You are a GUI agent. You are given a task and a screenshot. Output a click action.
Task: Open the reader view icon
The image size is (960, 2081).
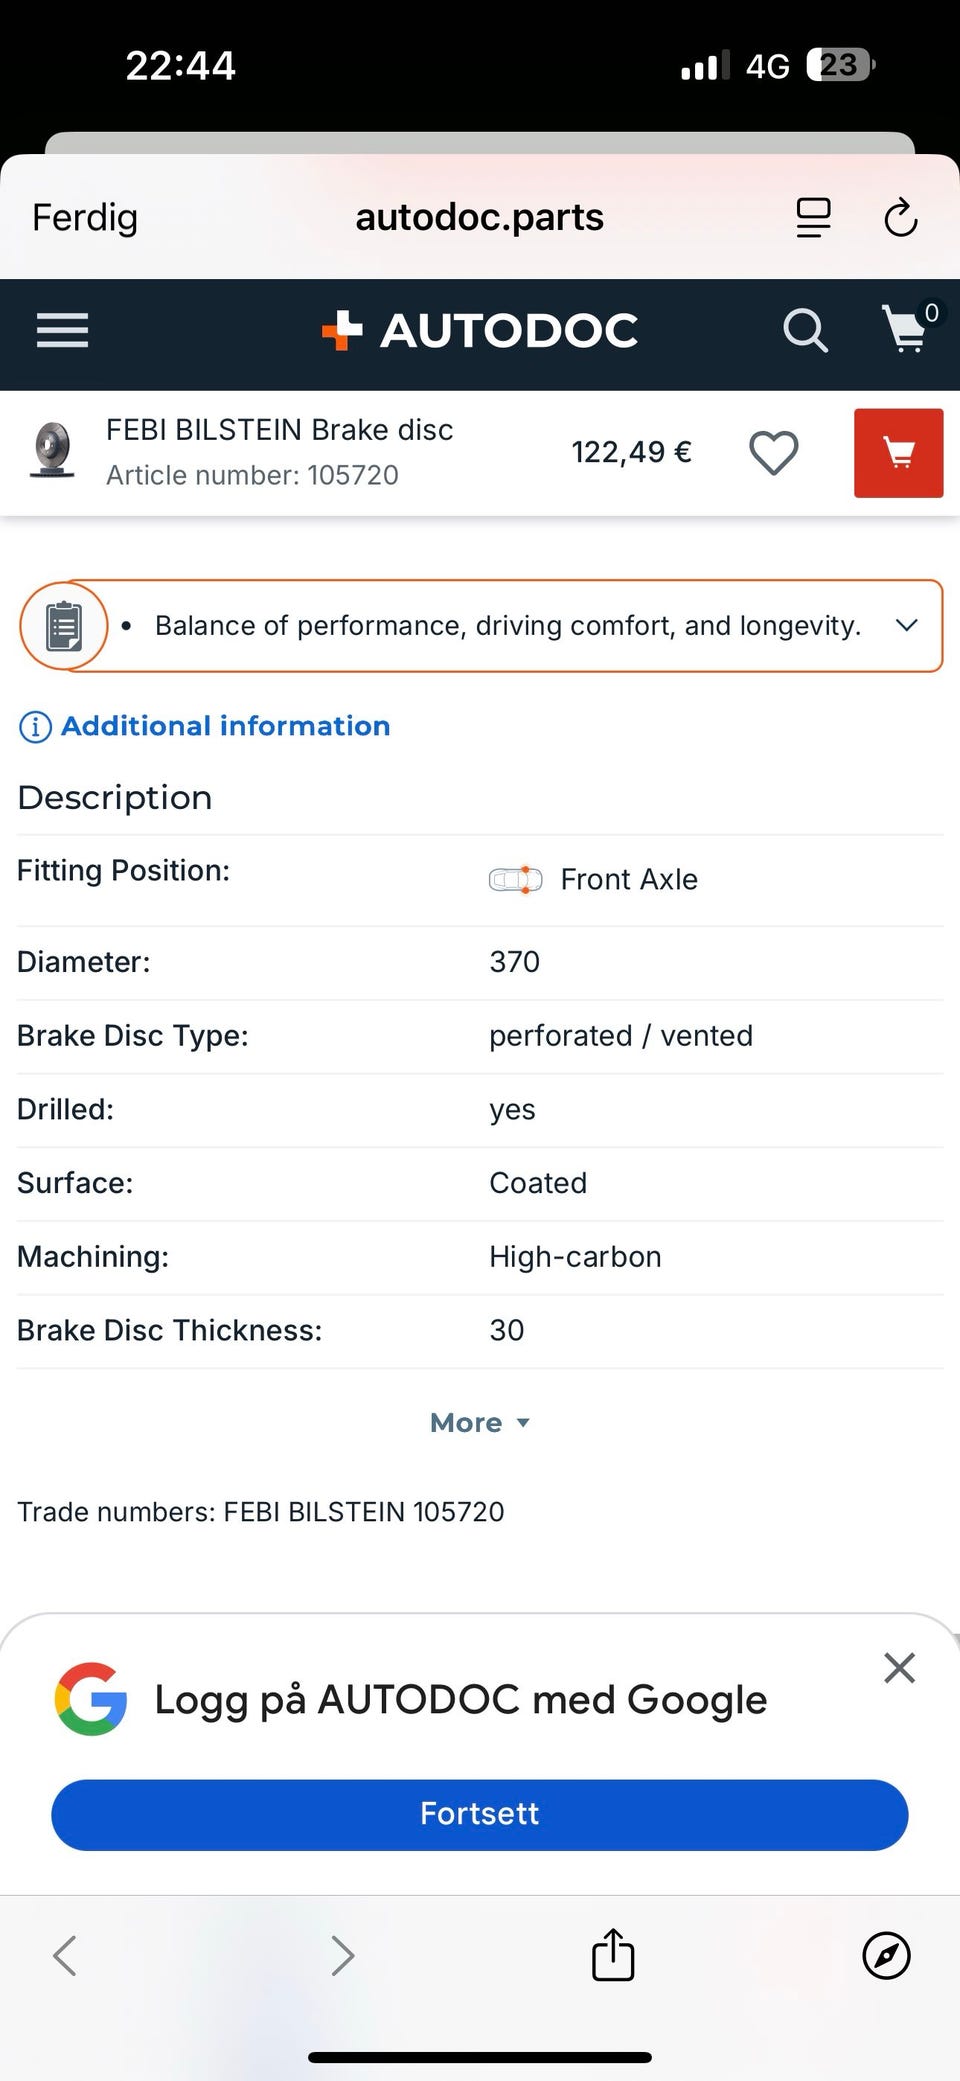pyautogui.click(x=813, y=217)
